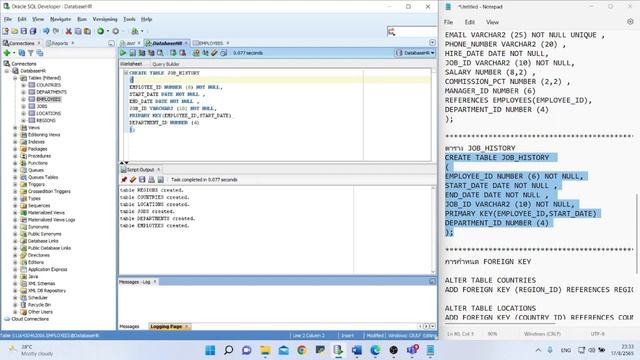
Task: Click the Filter funnel icon in Connections panel
Action: point(31,53)
